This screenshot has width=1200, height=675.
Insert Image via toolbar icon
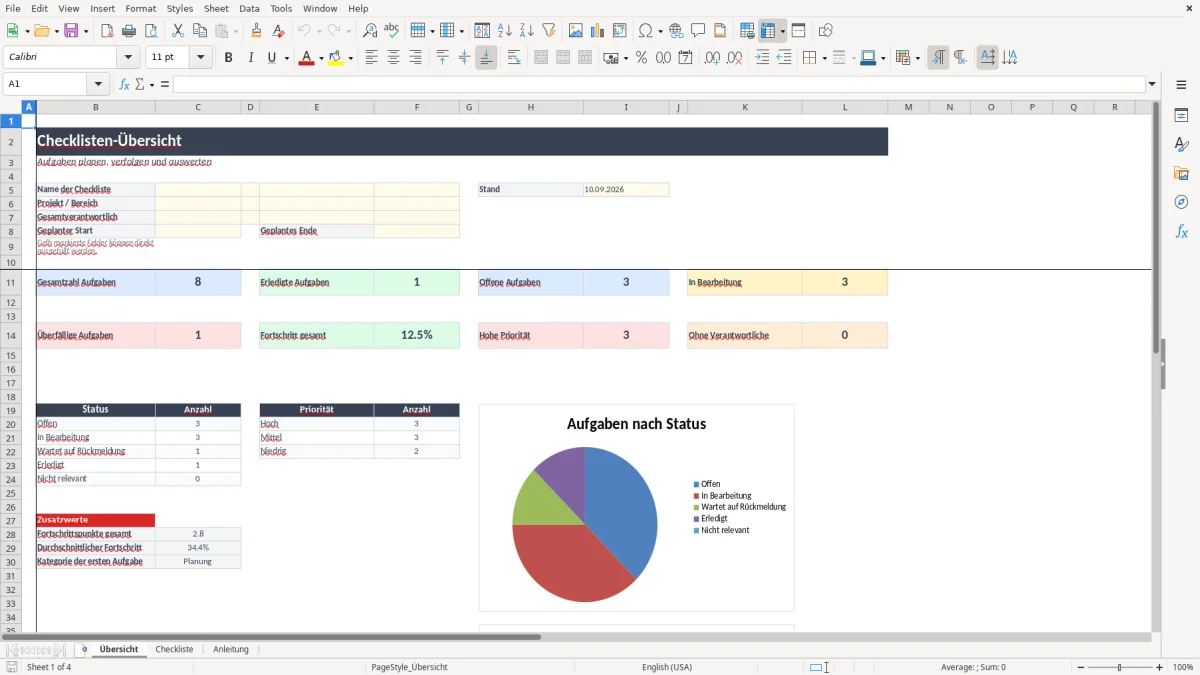click(x=576, y=31)
